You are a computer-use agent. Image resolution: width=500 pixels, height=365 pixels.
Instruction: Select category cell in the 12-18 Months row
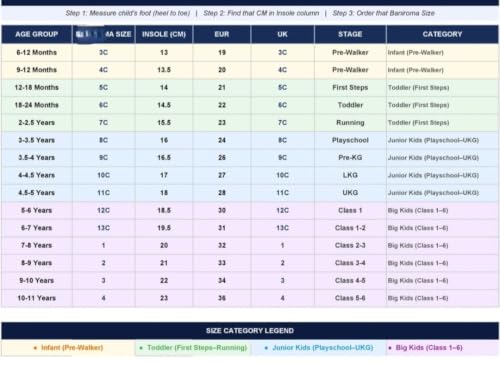click(x=442, y=88)
